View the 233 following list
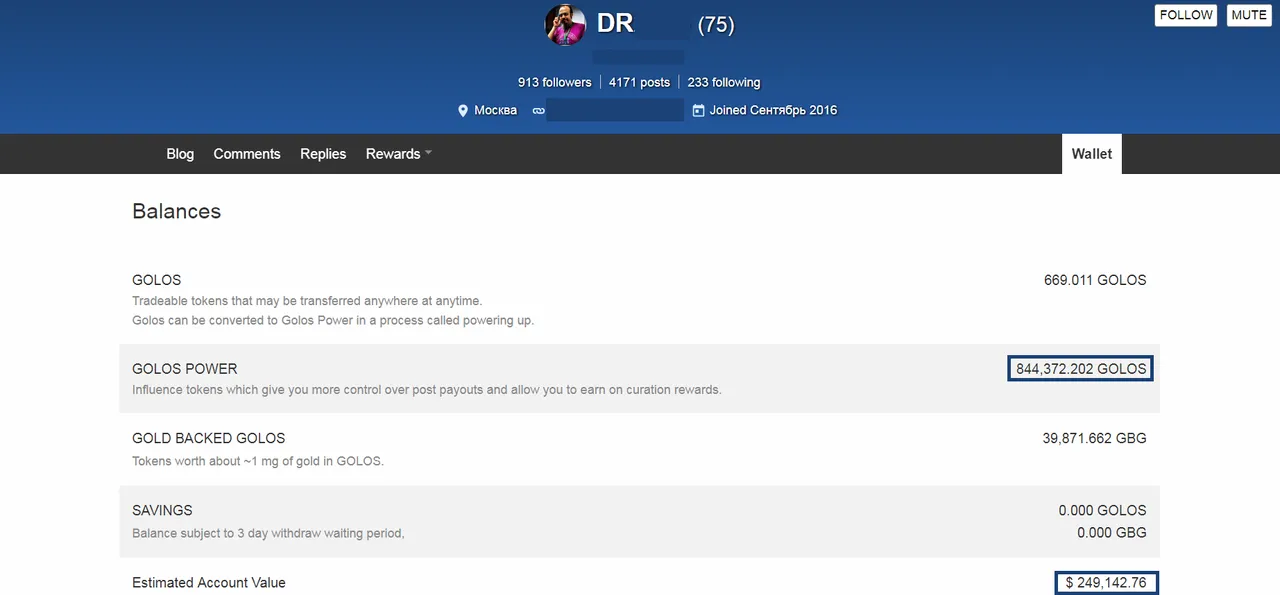 coord(724,83)
